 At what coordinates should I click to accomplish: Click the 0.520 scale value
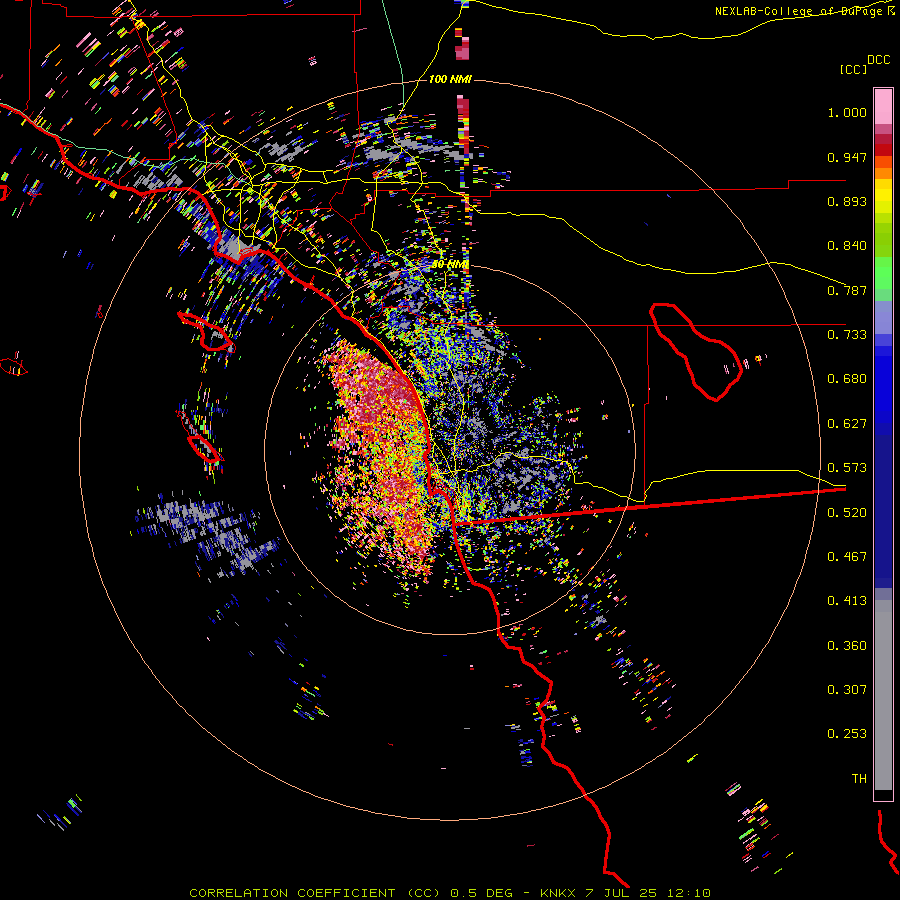click(x=847, y=513)
